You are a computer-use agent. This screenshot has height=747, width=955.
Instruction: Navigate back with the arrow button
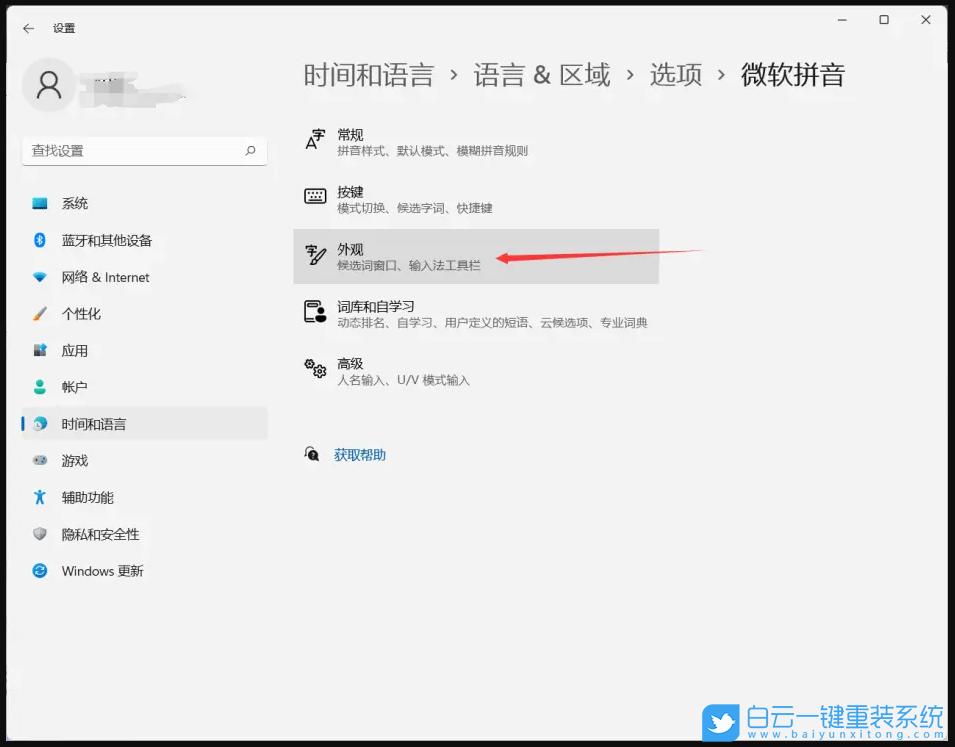[x=27, y=28]
